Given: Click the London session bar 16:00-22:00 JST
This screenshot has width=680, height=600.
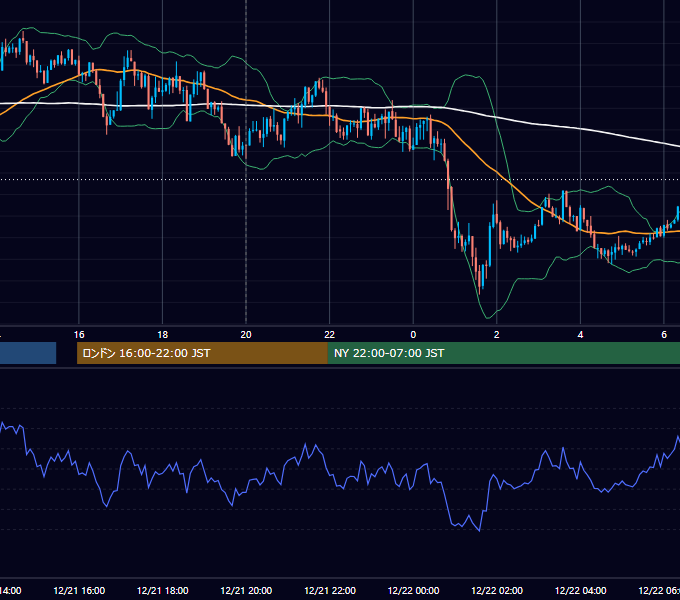Looking at the screenshot, I should (202, 353).
